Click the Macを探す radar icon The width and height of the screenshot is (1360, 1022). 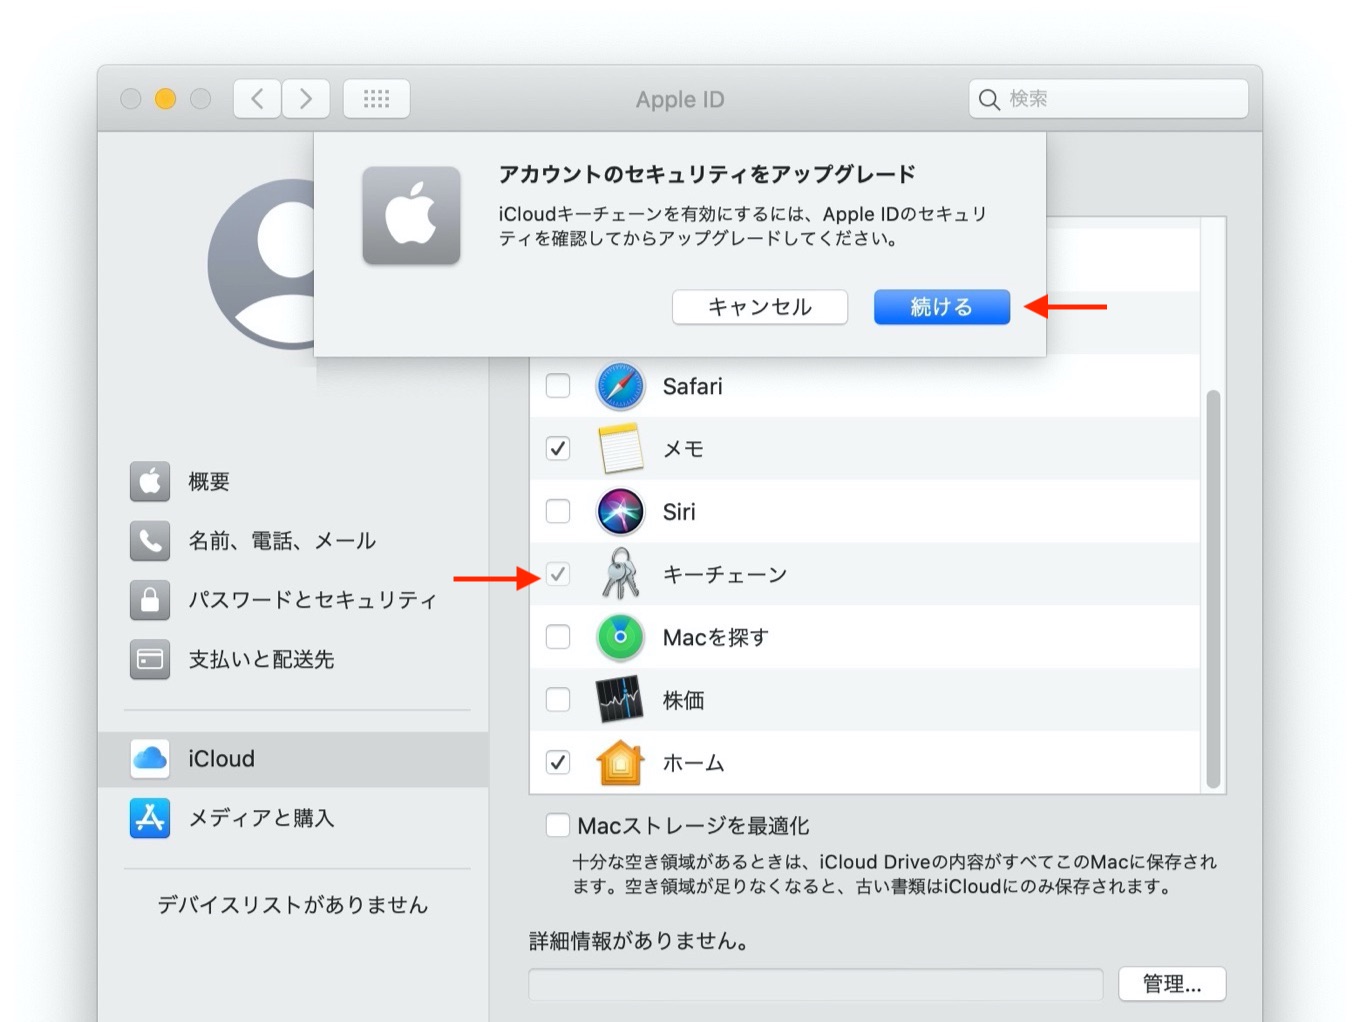coord(620,637)
